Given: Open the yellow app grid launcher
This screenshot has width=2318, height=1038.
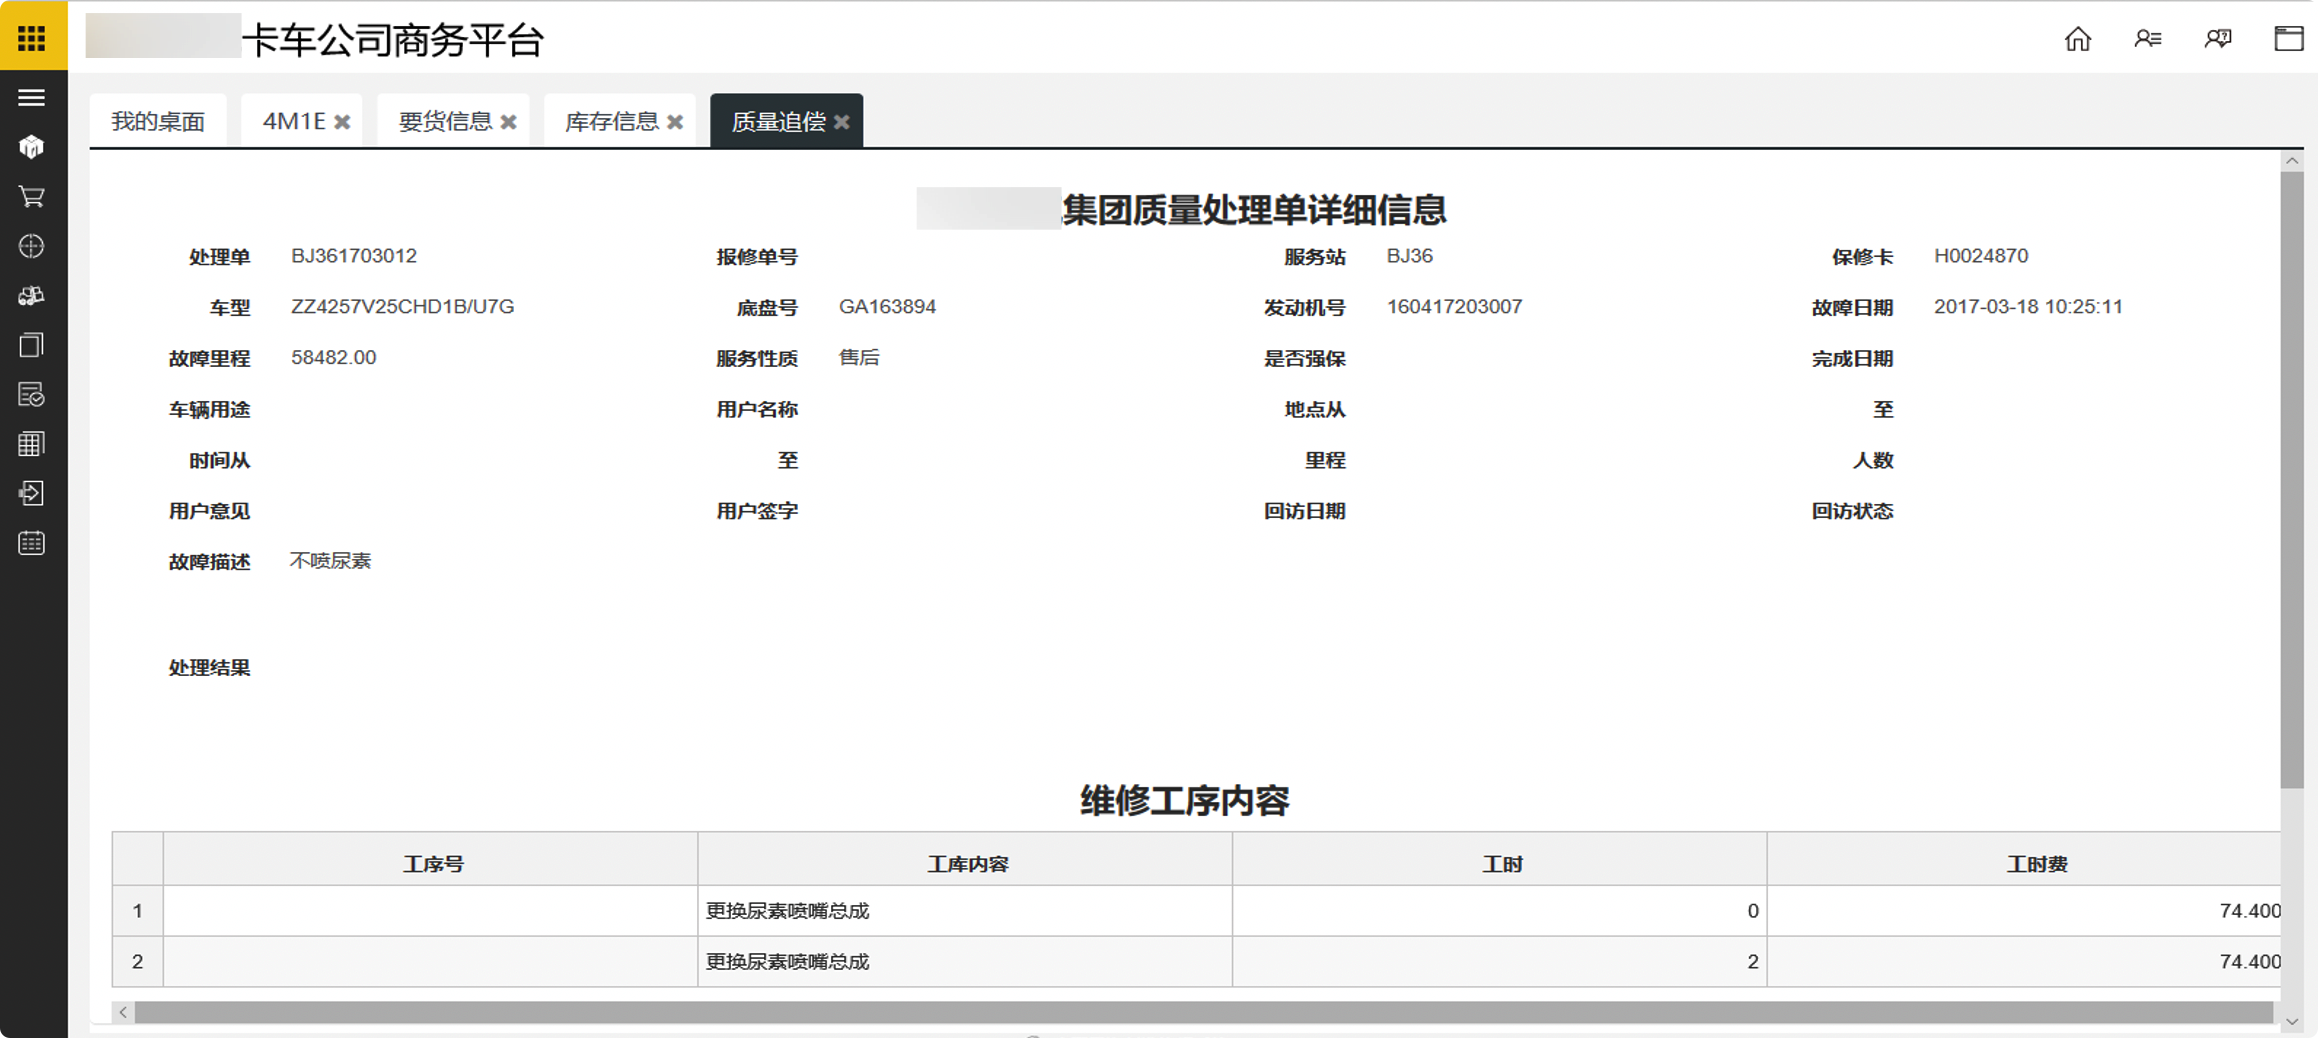Looking at the screenshot, I should (x=32, y=38).
